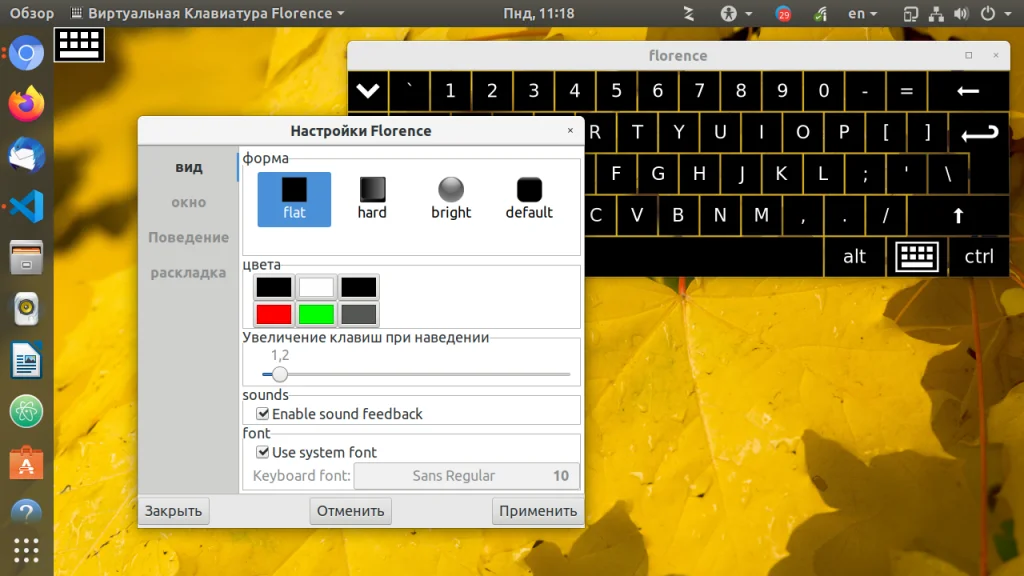Open Visual Studio Code from the dock
This screenshot has width=1024, height=576.
point(27,206)
